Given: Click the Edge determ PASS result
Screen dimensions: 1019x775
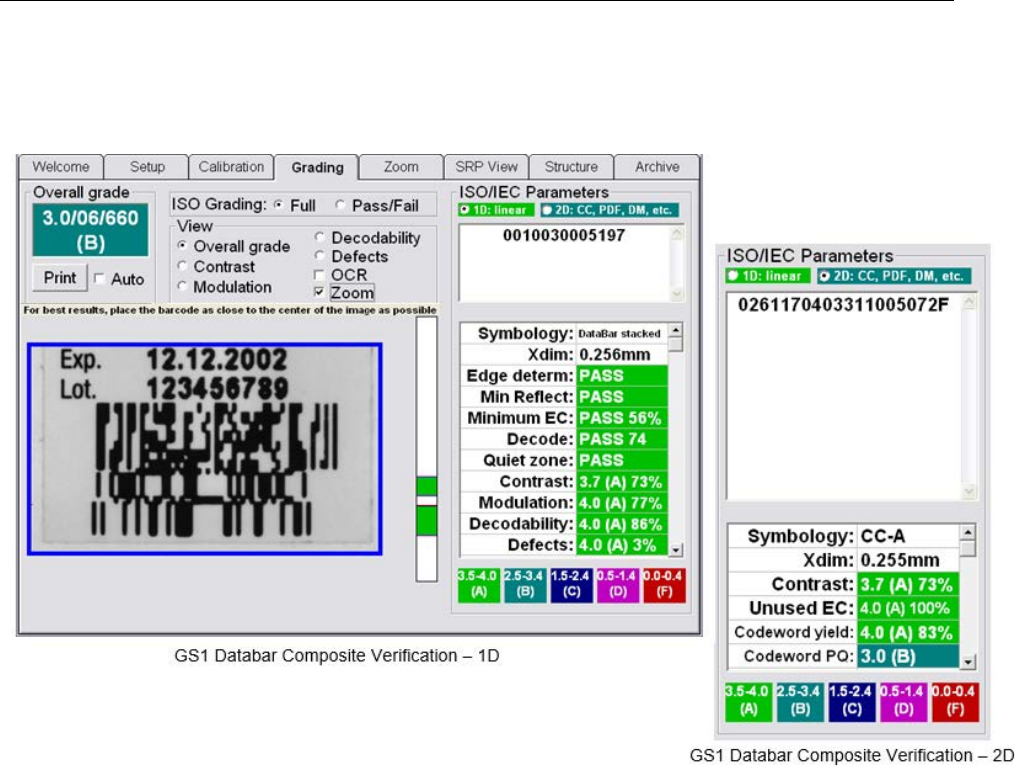Looking at the screenshot, I should (x=622, y=375).
